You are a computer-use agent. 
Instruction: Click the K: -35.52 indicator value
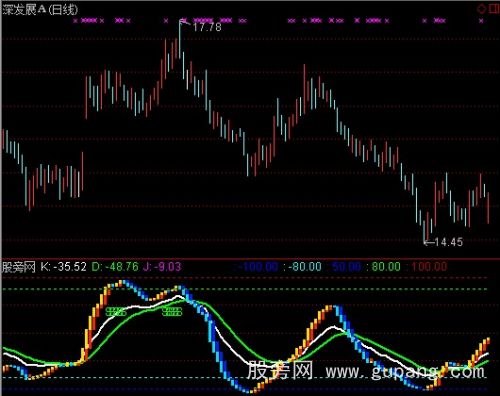tap(63, 267)
